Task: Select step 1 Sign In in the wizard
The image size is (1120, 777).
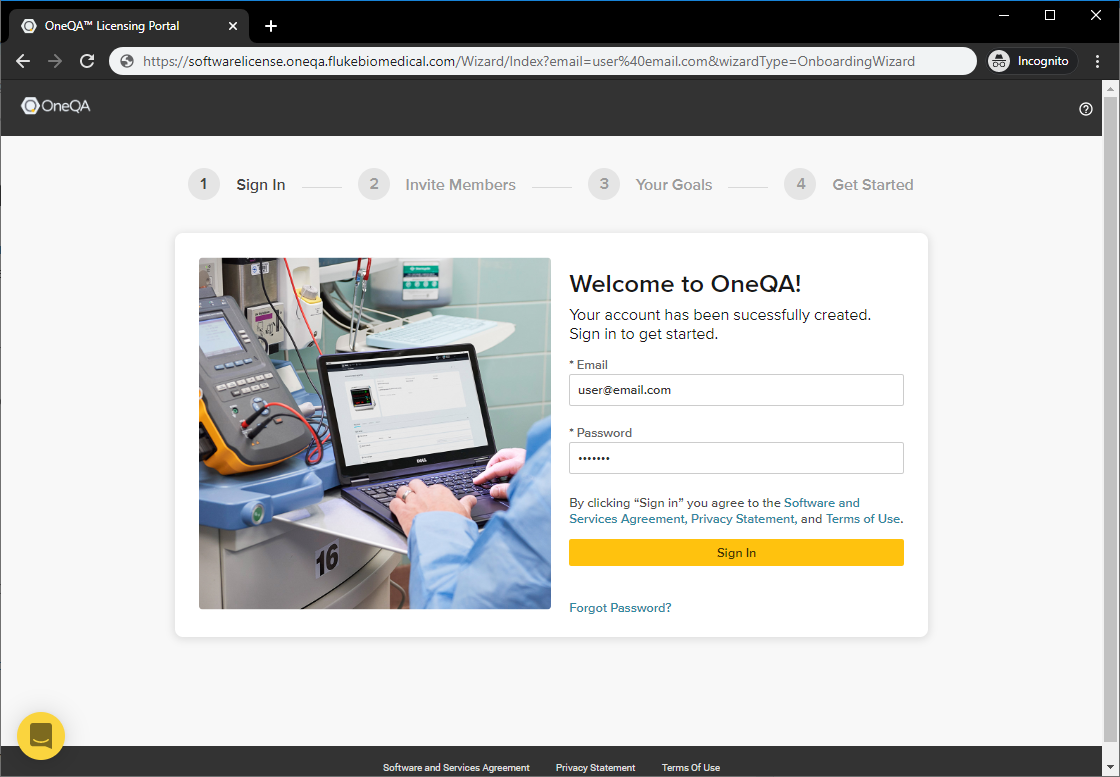Action: pos(236,184)
